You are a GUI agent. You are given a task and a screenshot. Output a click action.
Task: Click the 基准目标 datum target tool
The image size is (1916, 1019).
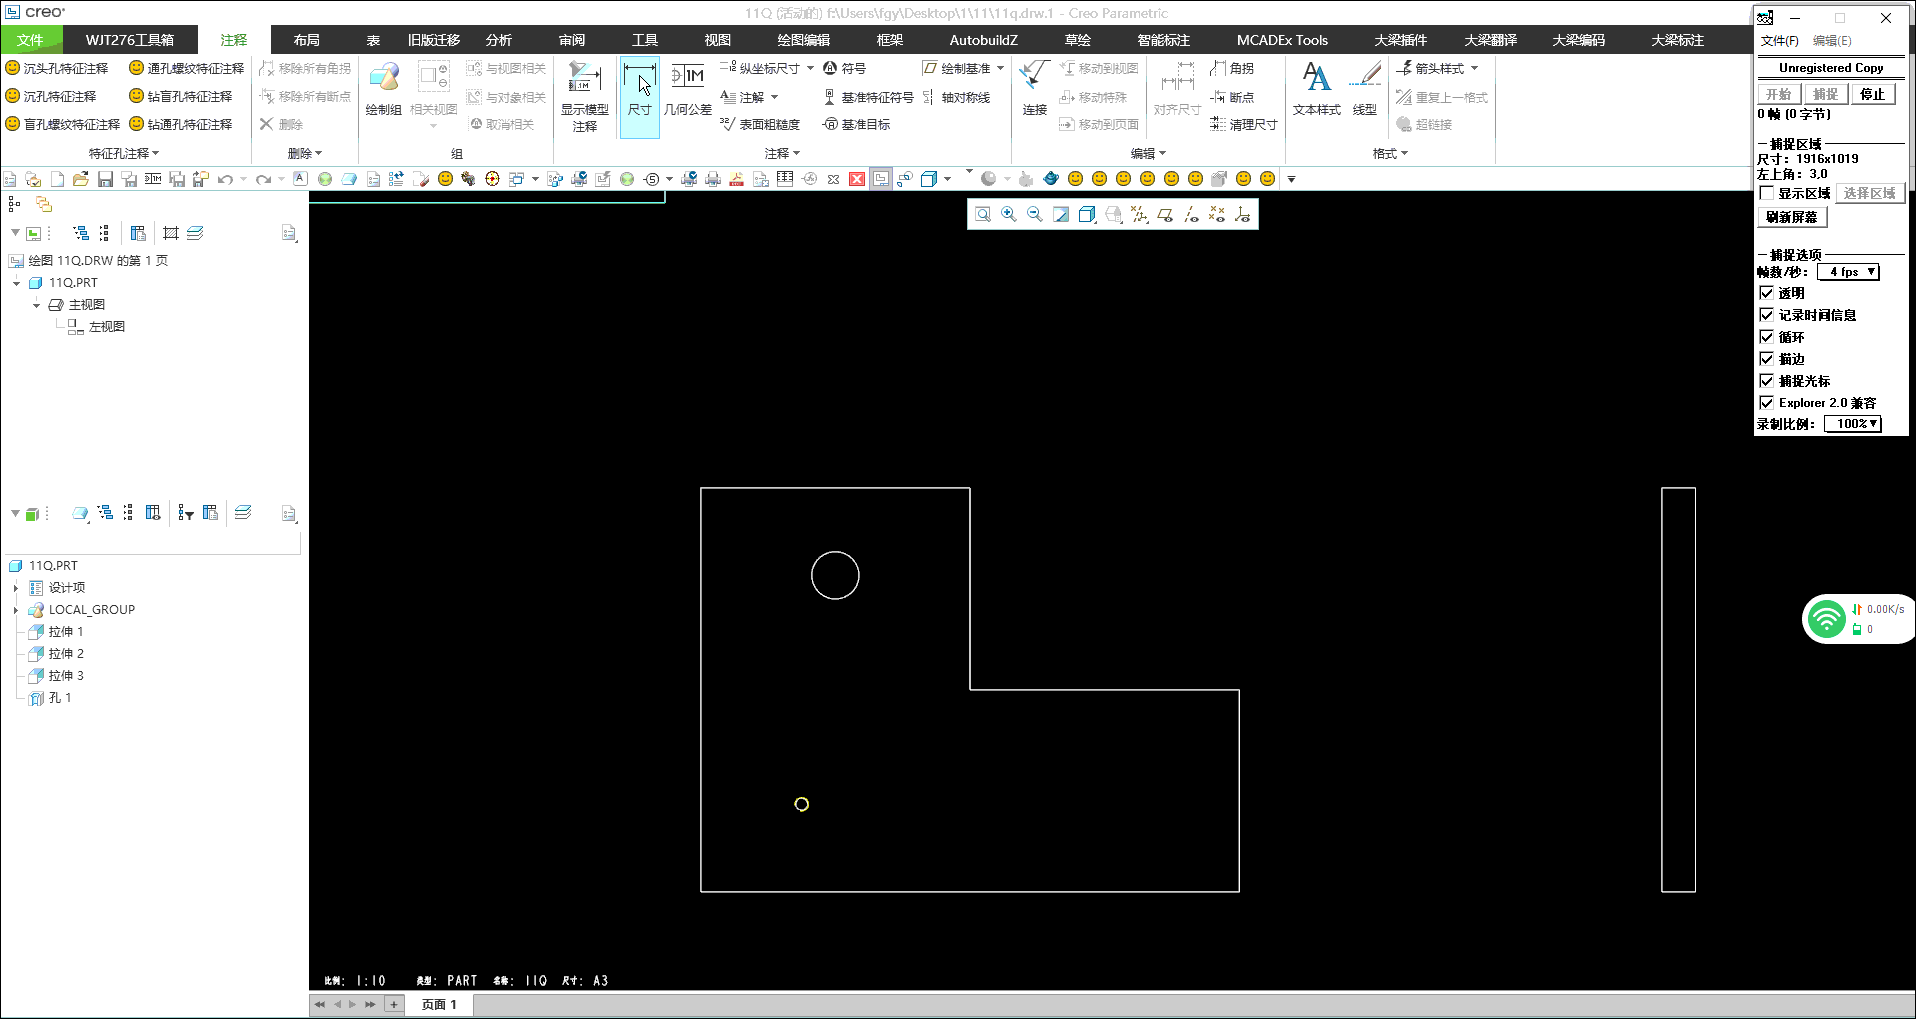[x=856, y=125]
